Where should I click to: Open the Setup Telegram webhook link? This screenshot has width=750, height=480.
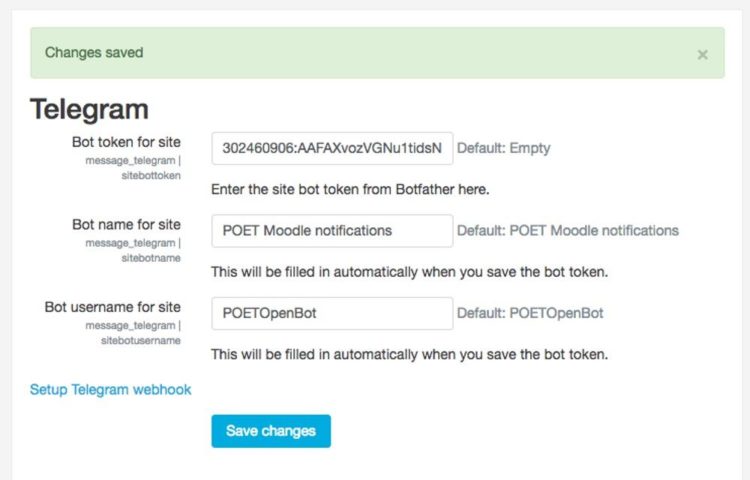[x=110, y=390]
